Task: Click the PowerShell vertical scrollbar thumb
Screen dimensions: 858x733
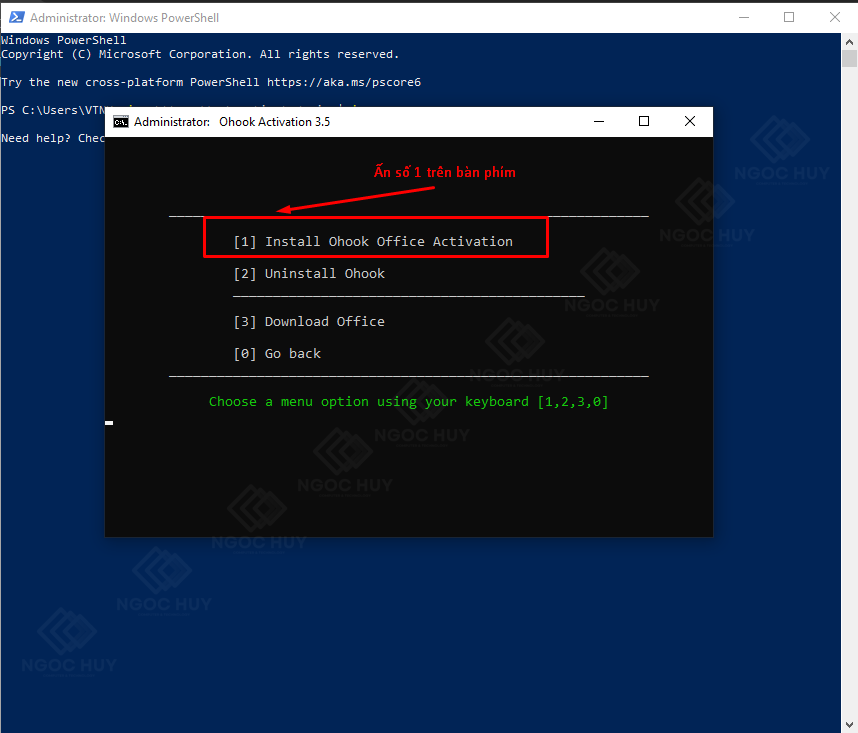Action: click(x=849, y=58)
